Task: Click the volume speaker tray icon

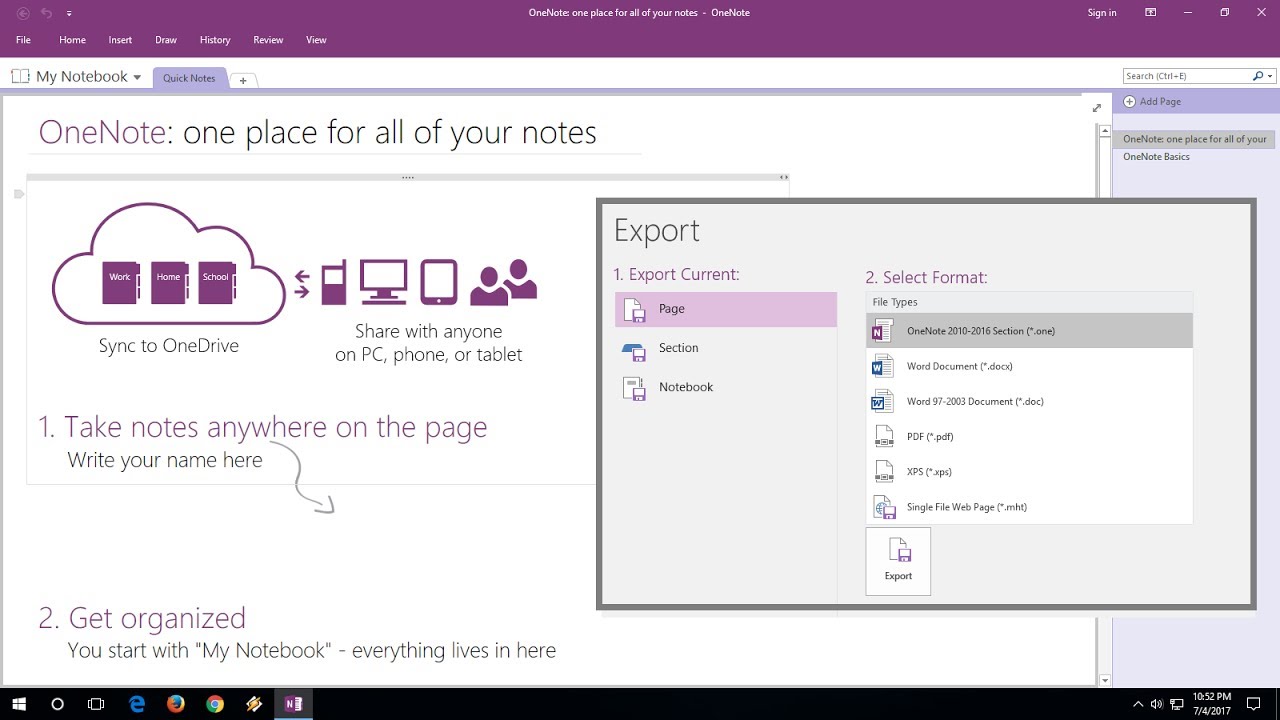Action: (1157, 704)
